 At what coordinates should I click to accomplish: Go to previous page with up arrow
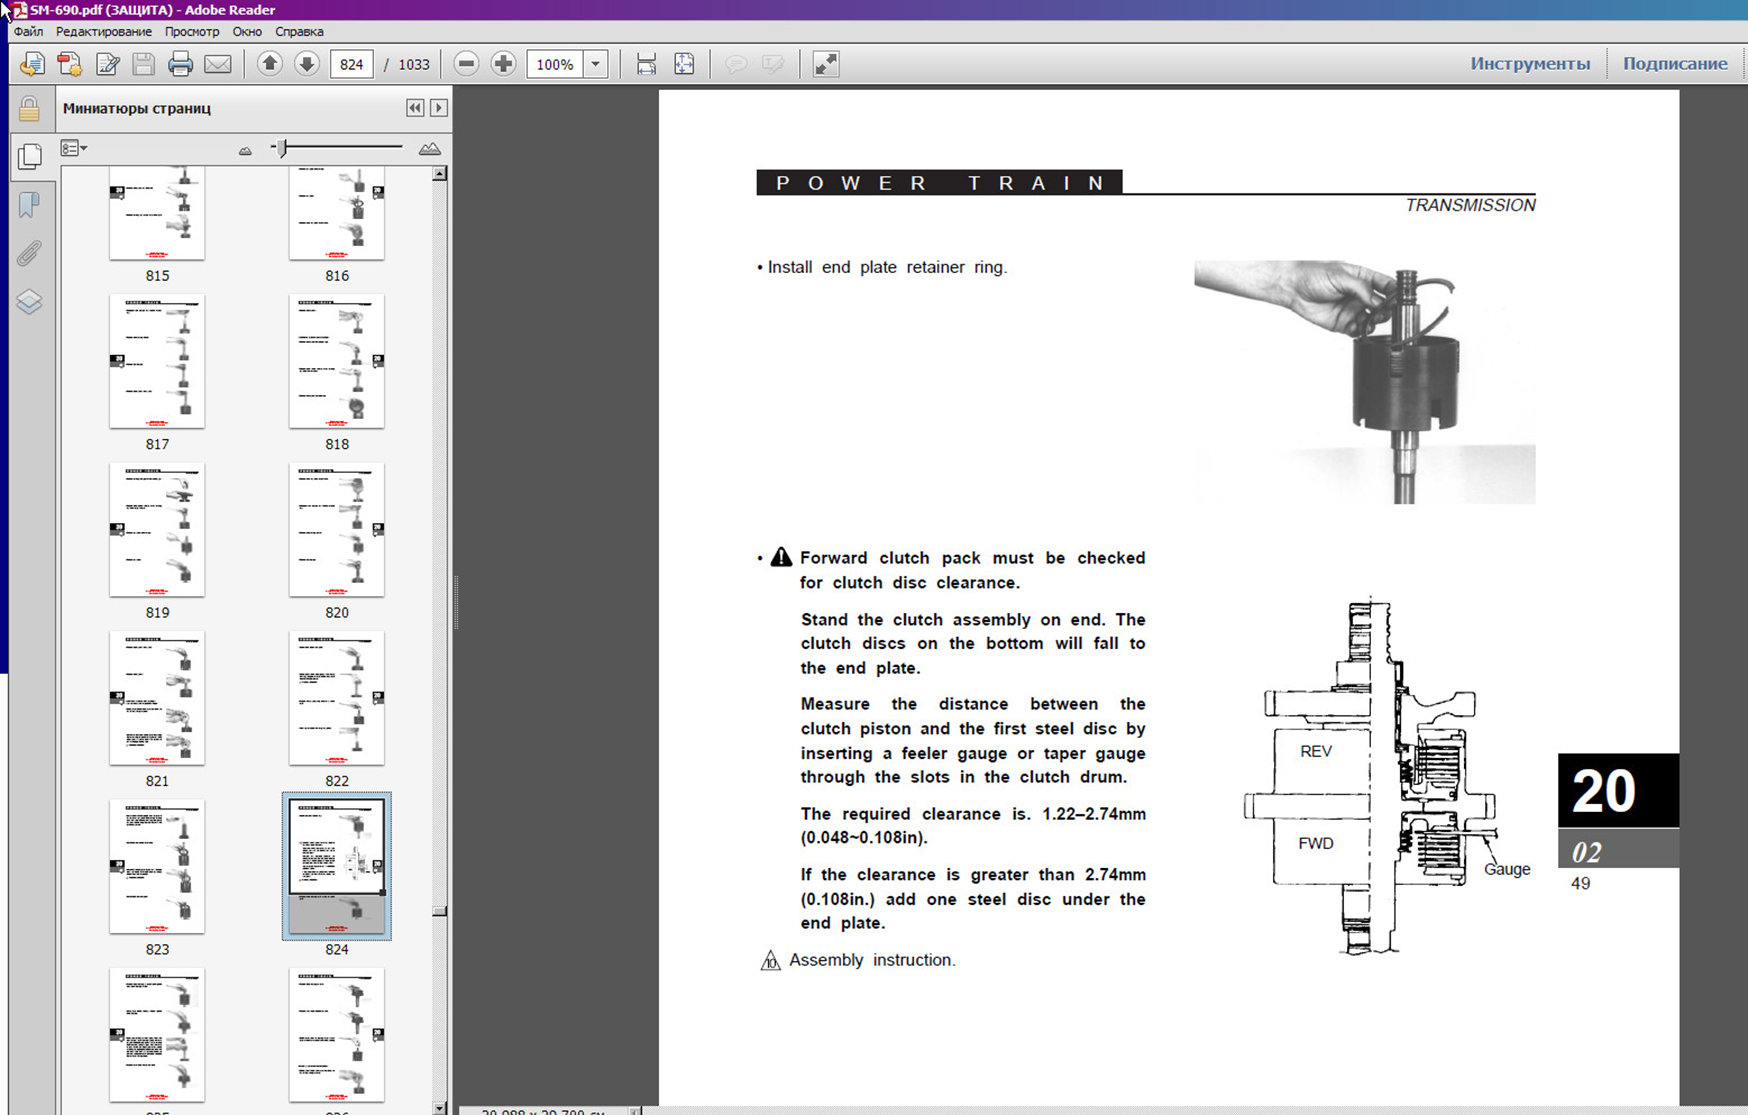(x=269, y=64)
